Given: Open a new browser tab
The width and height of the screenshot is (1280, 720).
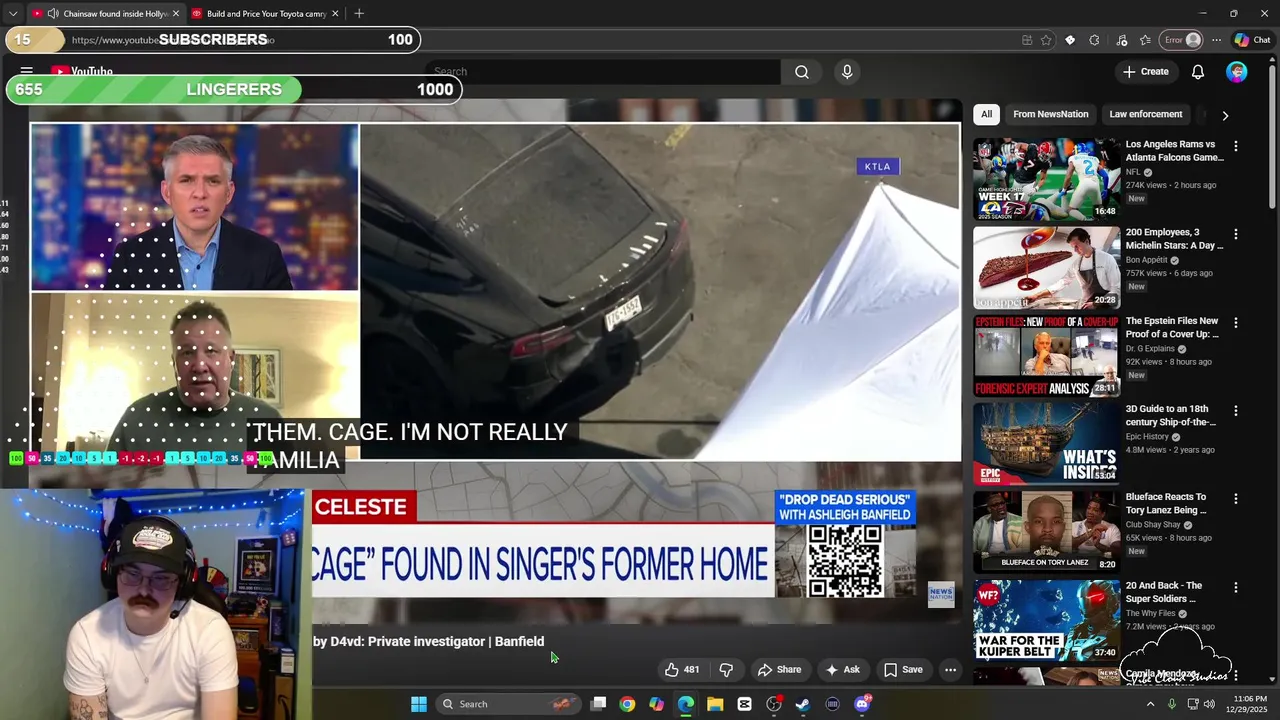Looking at the screenshot, I should click(359, 14).
